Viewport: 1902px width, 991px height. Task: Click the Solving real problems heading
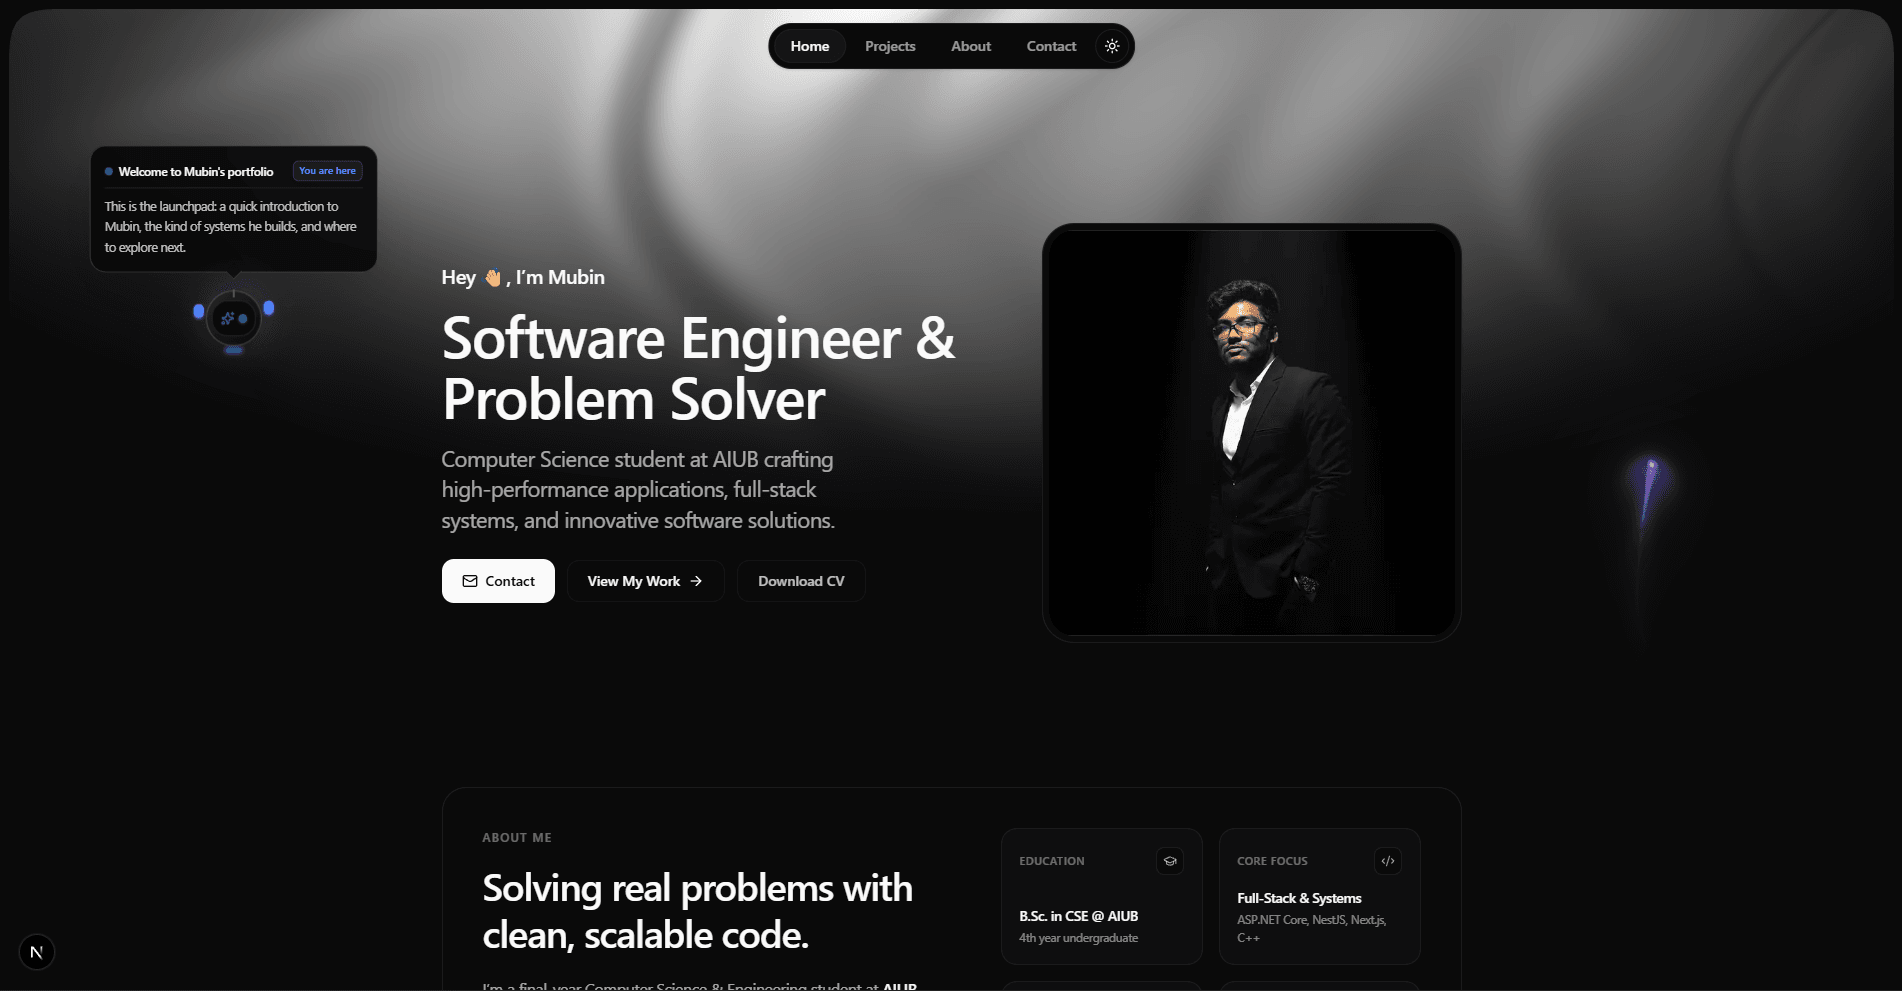(x=697, y=911)
